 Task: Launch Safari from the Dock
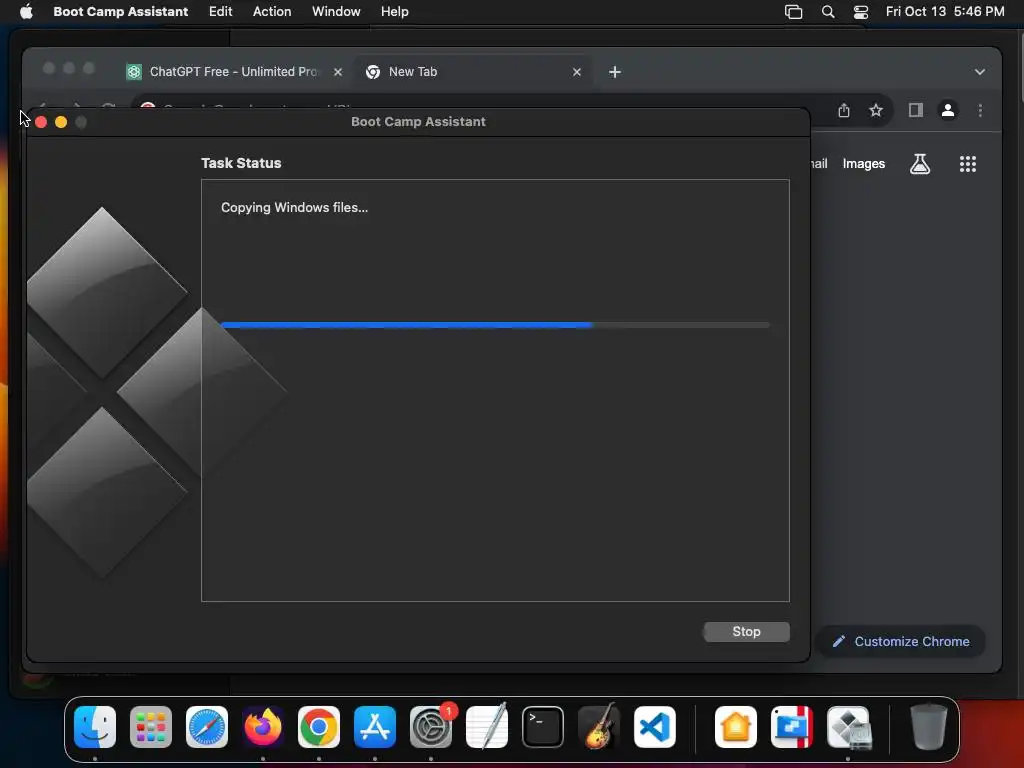tap(207, 727)
